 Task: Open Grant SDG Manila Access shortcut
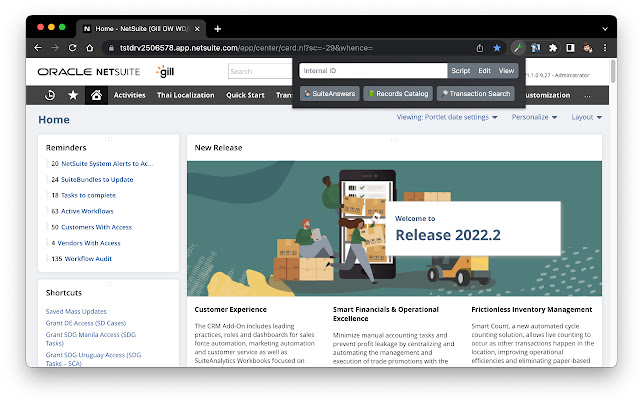[x=91, y=339]
